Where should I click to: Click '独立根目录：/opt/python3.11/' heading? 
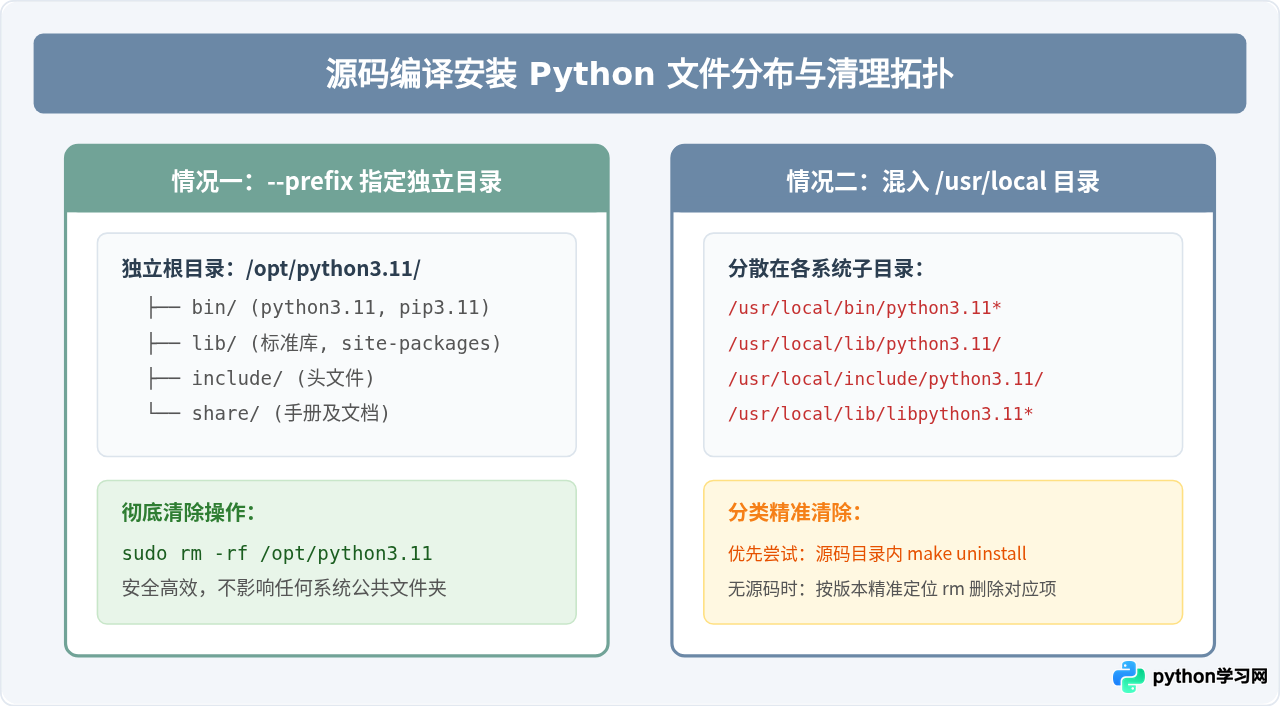(x=271, y=269)
